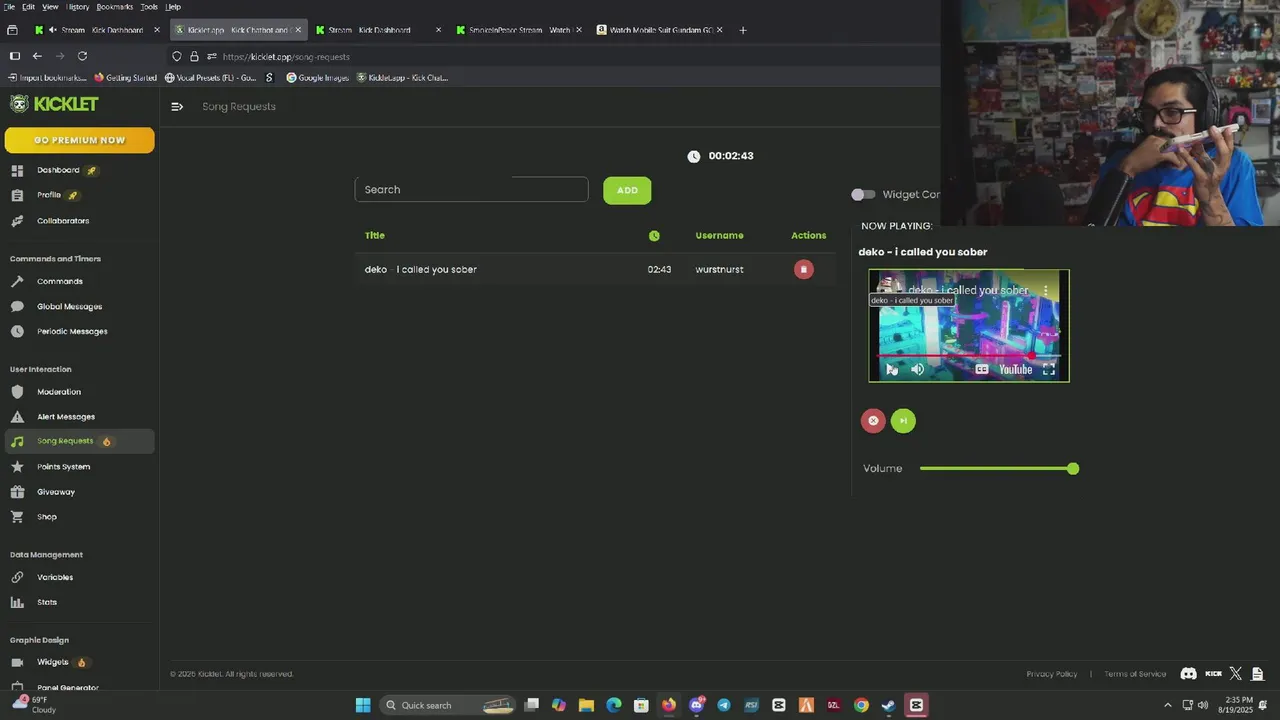Image resolution: width=1280 pixels, height=720 pixels.
Task: Click the Search song input field
Action: [x=471, y=190]
